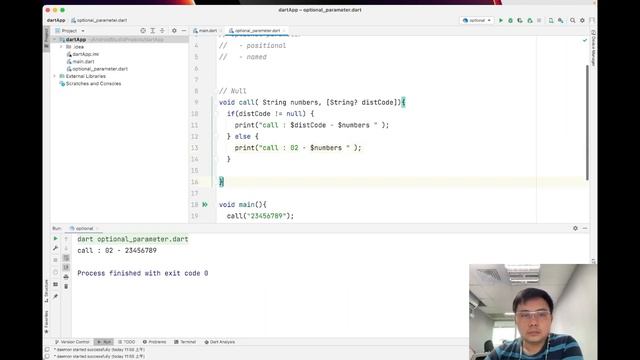Clear all console output with trash icon
Screen dimensions: 640x360
tap(66, 287)
